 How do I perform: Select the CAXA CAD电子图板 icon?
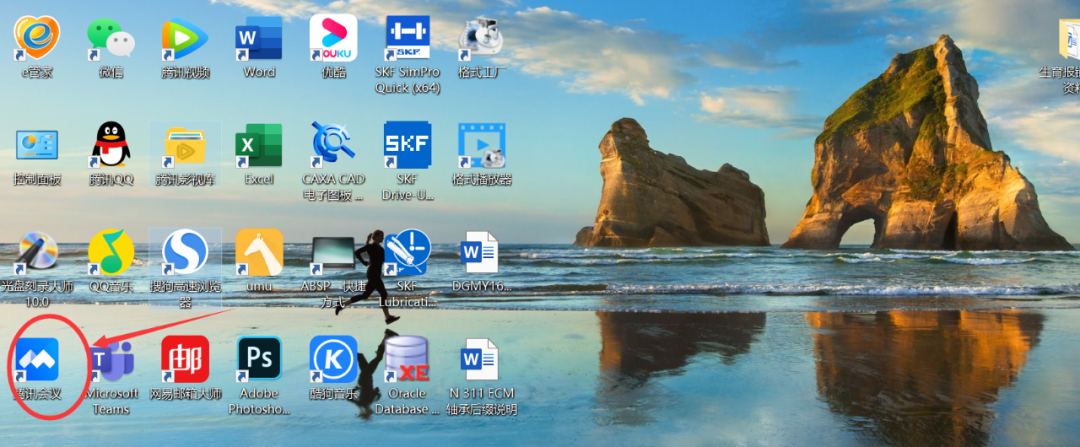pyautogui.click(x=333, y=146)
